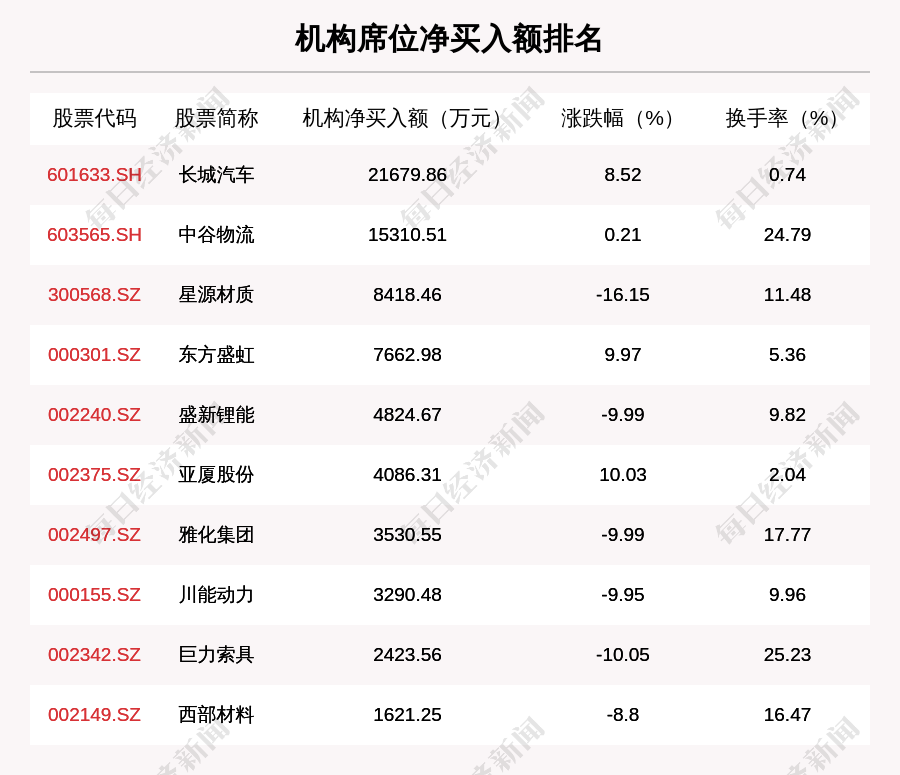Image resolution: width=900 pixels, height=775 pixels.
Task: Click price change value -16.15
Action: point(623,294)
